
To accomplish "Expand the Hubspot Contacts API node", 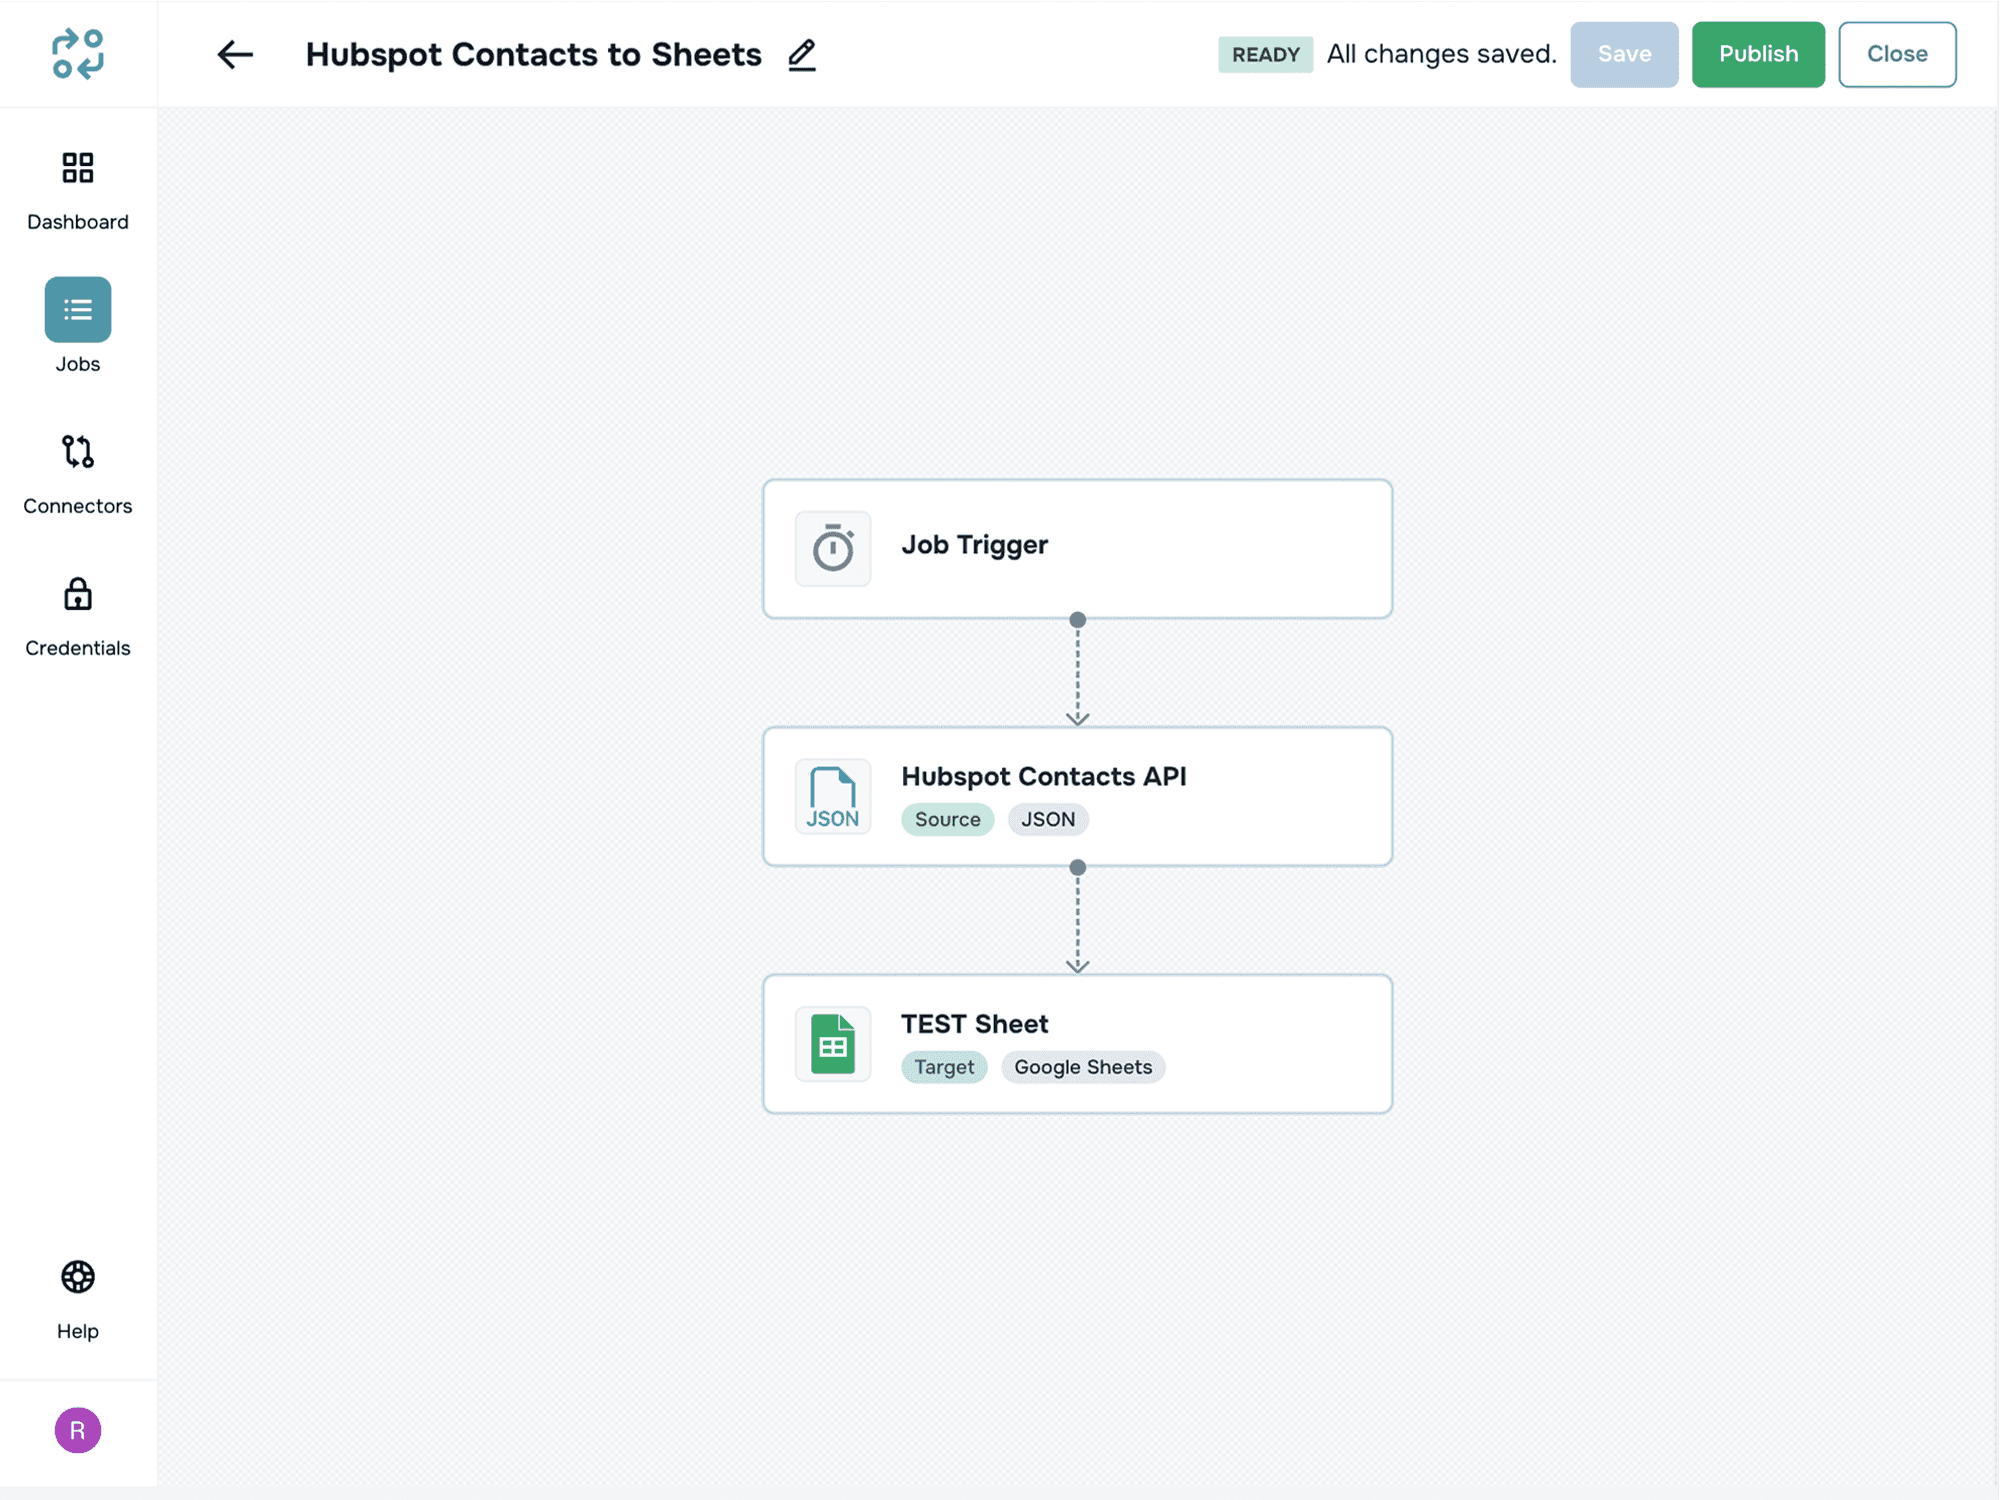I will 1077,796.
